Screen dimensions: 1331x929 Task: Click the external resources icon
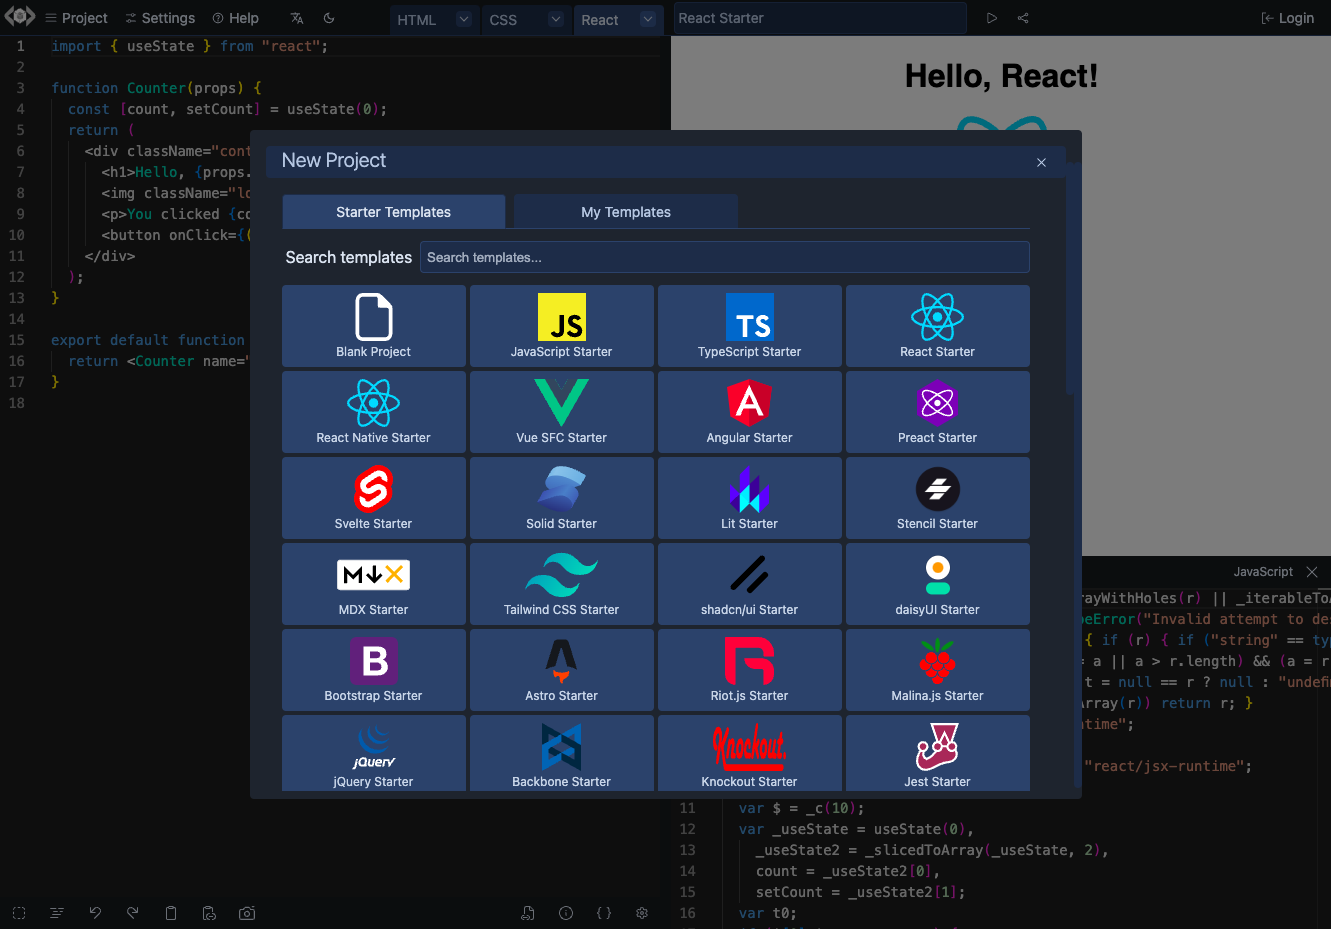click(528, 913)
